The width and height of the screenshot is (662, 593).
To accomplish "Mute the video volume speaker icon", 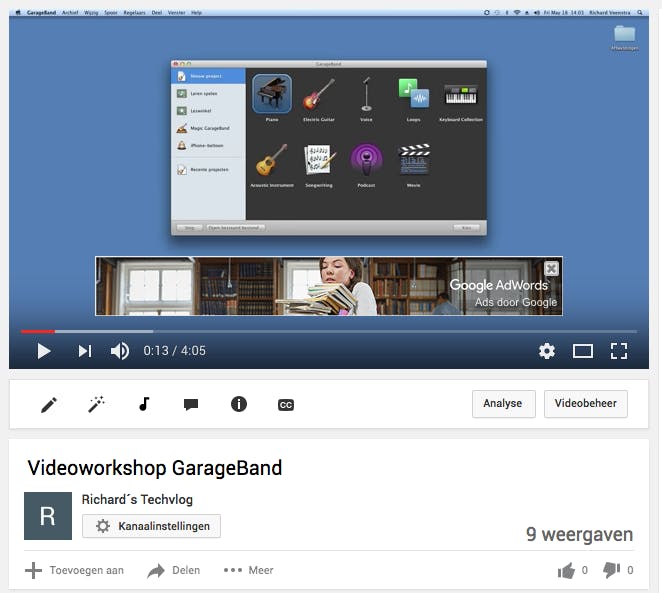I will pos(120,351).
